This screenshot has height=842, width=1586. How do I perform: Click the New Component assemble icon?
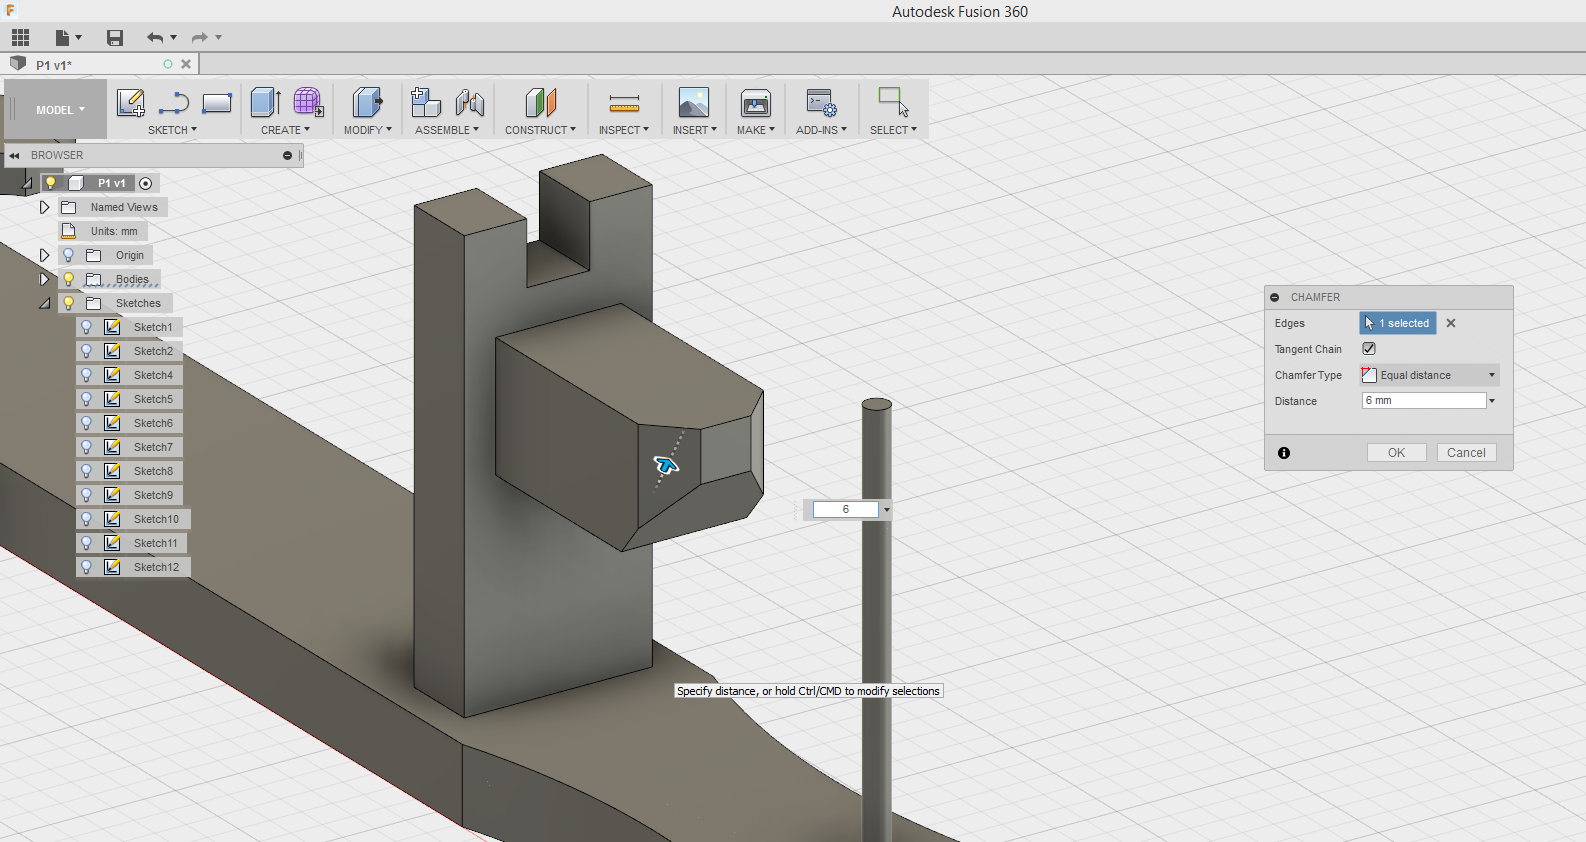coord(426,102)
